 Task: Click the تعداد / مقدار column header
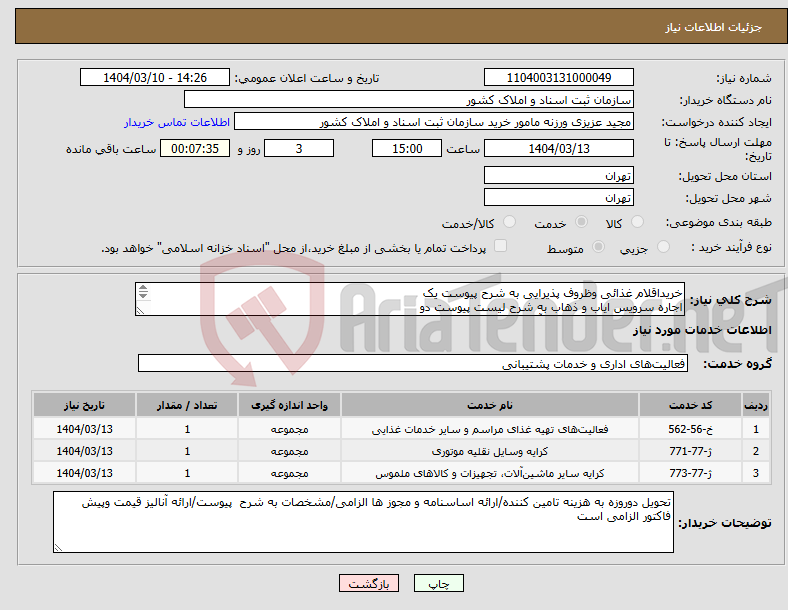tap(187, 405)
